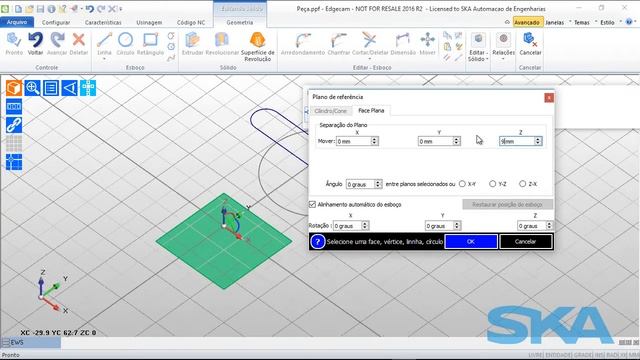Select the Y-Z plane radio button
This screenshot has height=360, width=640.
click(x=492, y=184)
